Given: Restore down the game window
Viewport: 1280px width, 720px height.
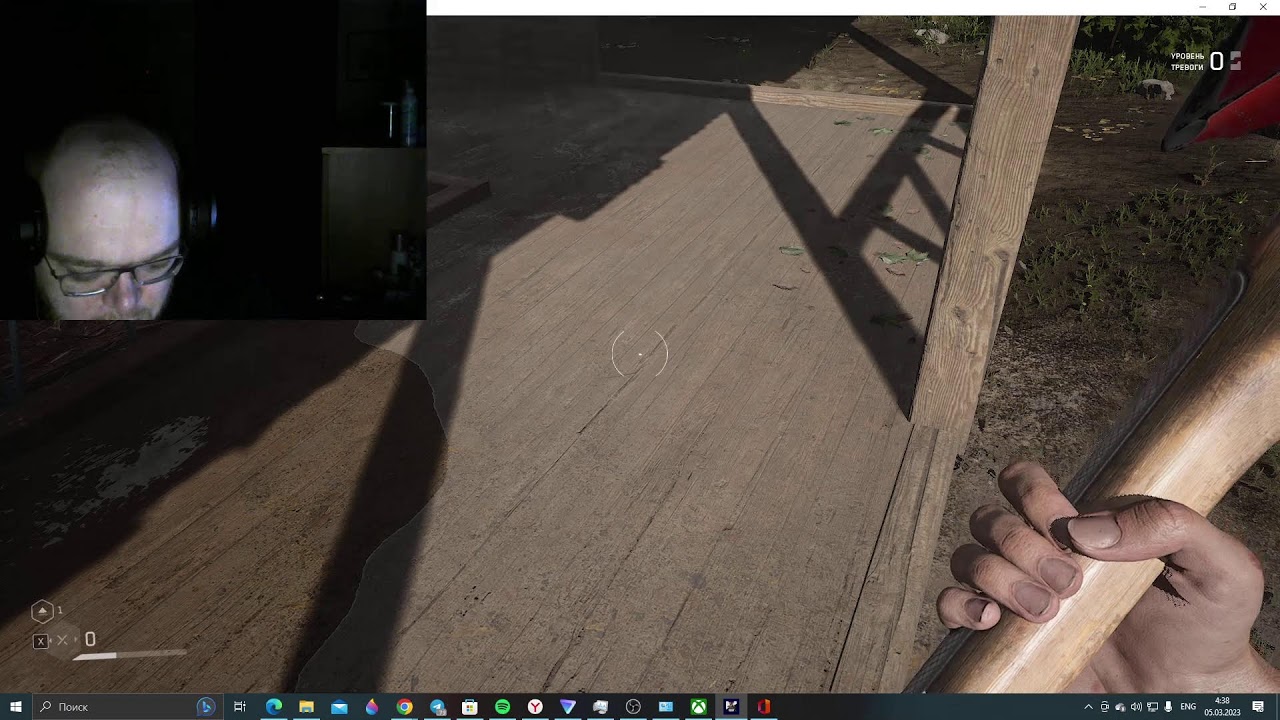Looking at the screenshot, I should pyautogui.click(x=1233, y=7).
